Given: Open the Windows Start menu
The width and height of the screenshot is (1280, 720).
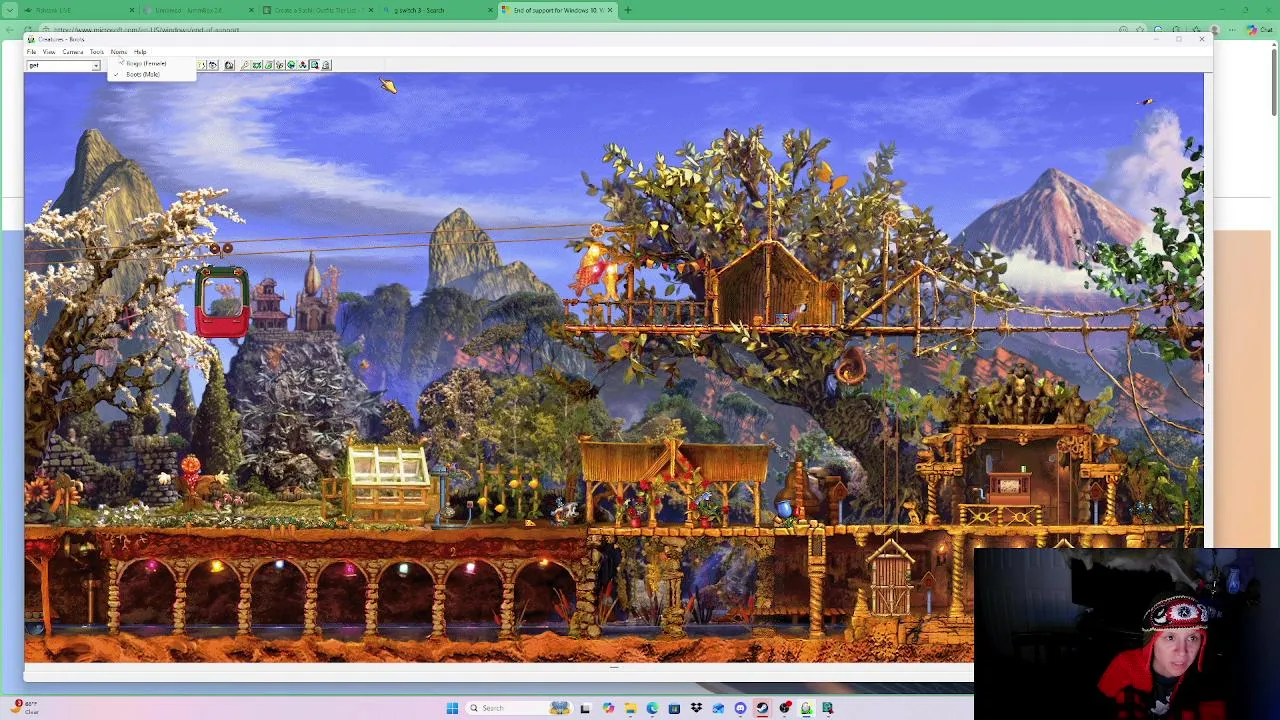Looking at the screenshot, I should (452, 708).
